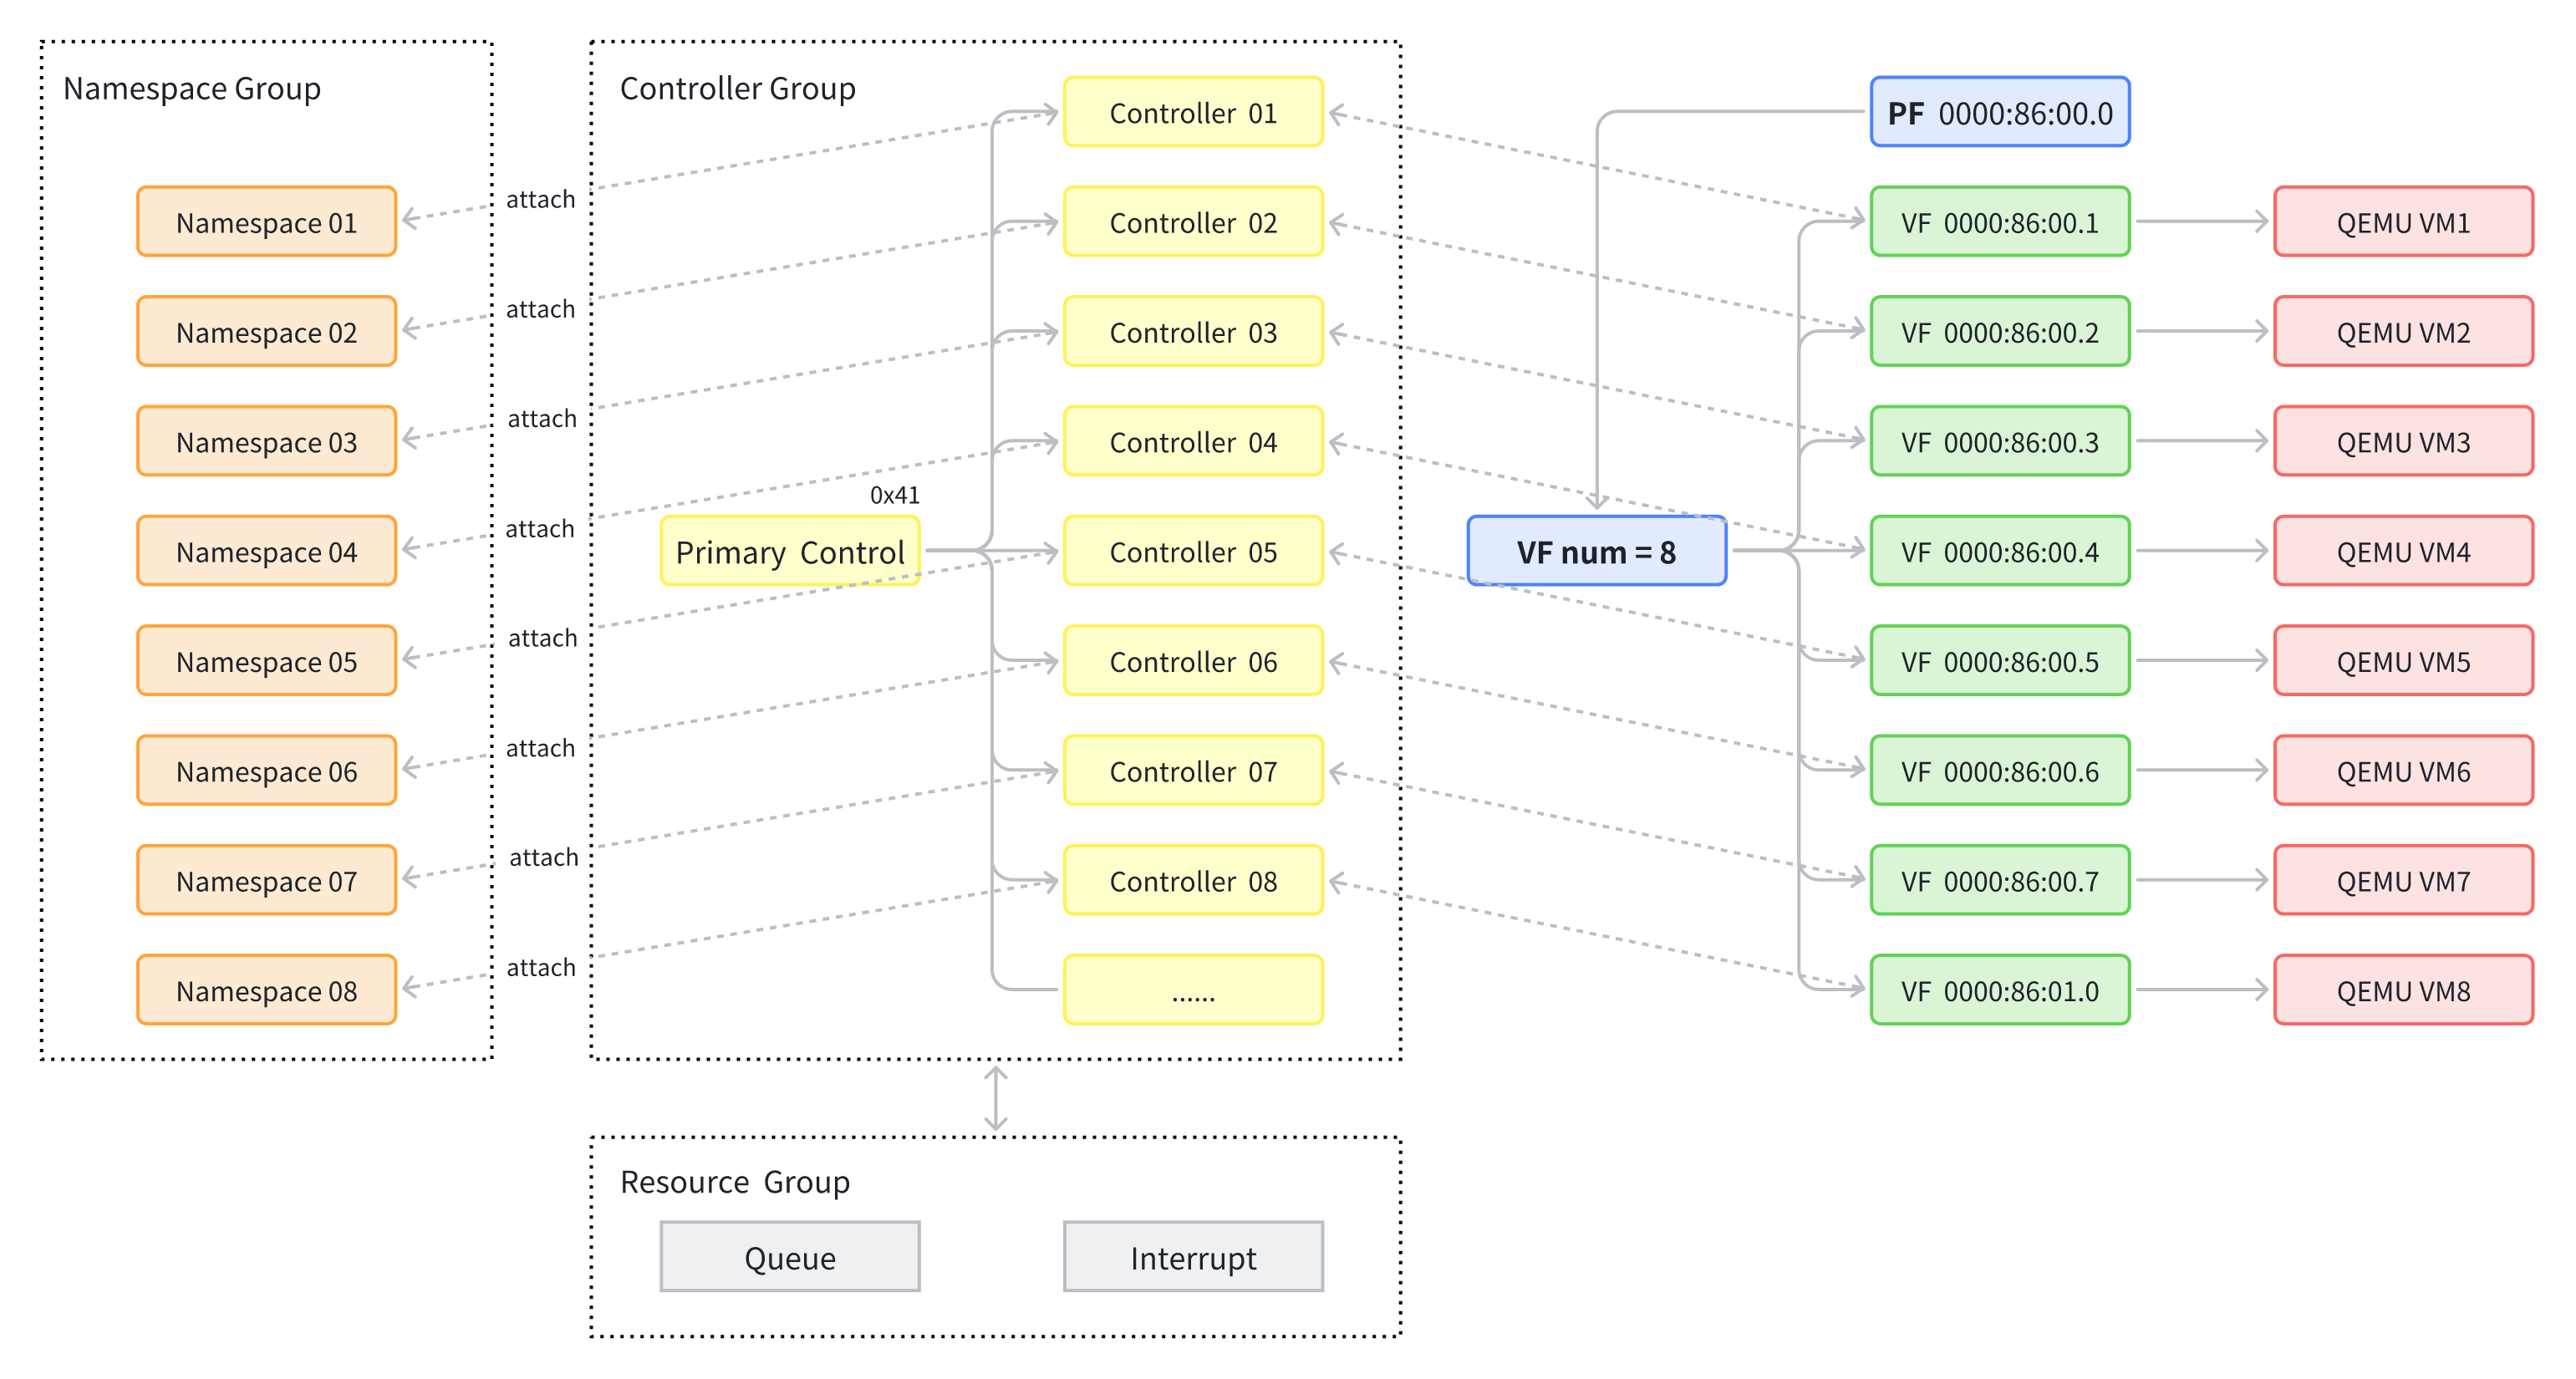Image resolution: width=2576 pixels, height=1379 pixels.
Task: Click the 0x41 label above Primary Control
Action: tap(894, 495)
